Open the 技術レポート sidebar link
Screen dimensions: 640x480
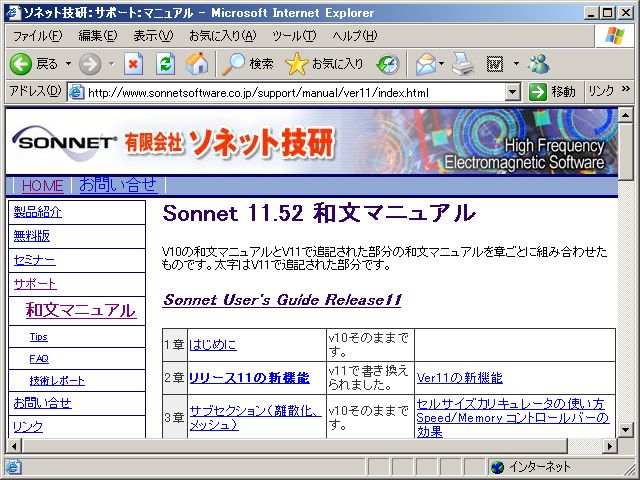tap(57, 381)
